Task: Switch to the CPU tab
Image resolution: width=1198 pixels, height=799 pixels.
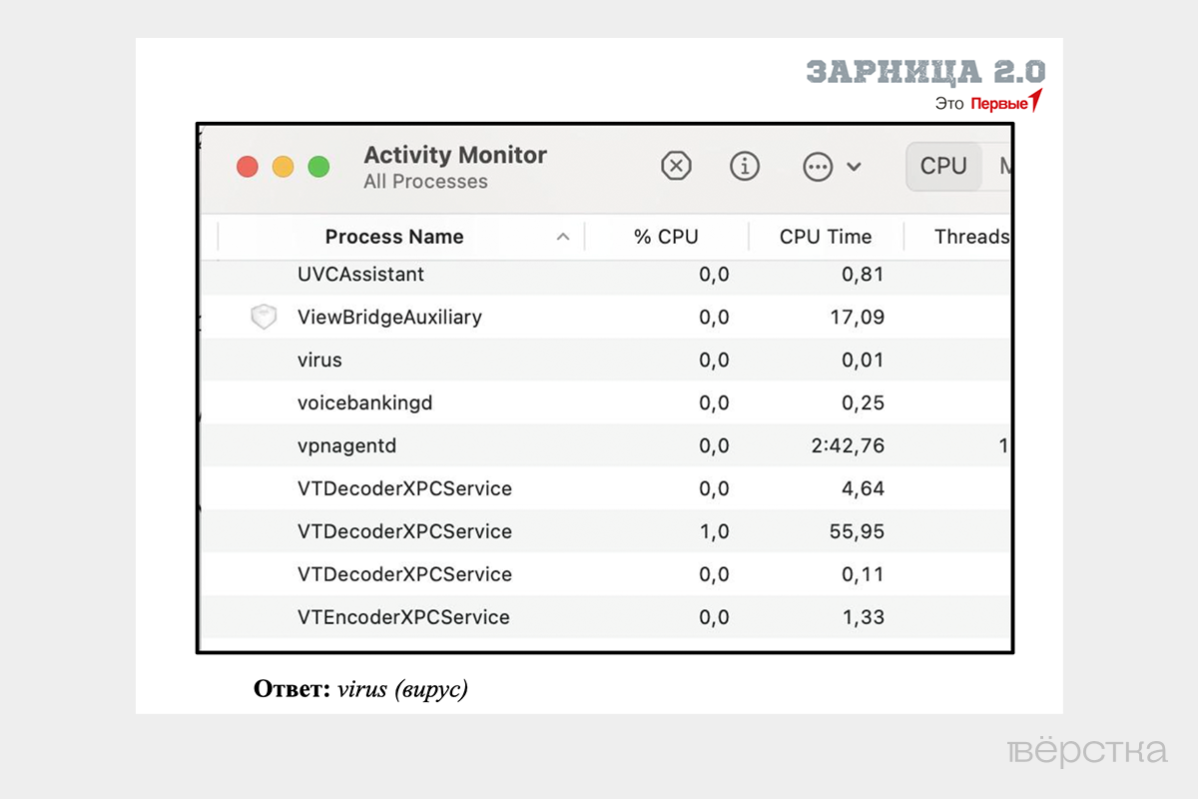Action: coord(943,166)
